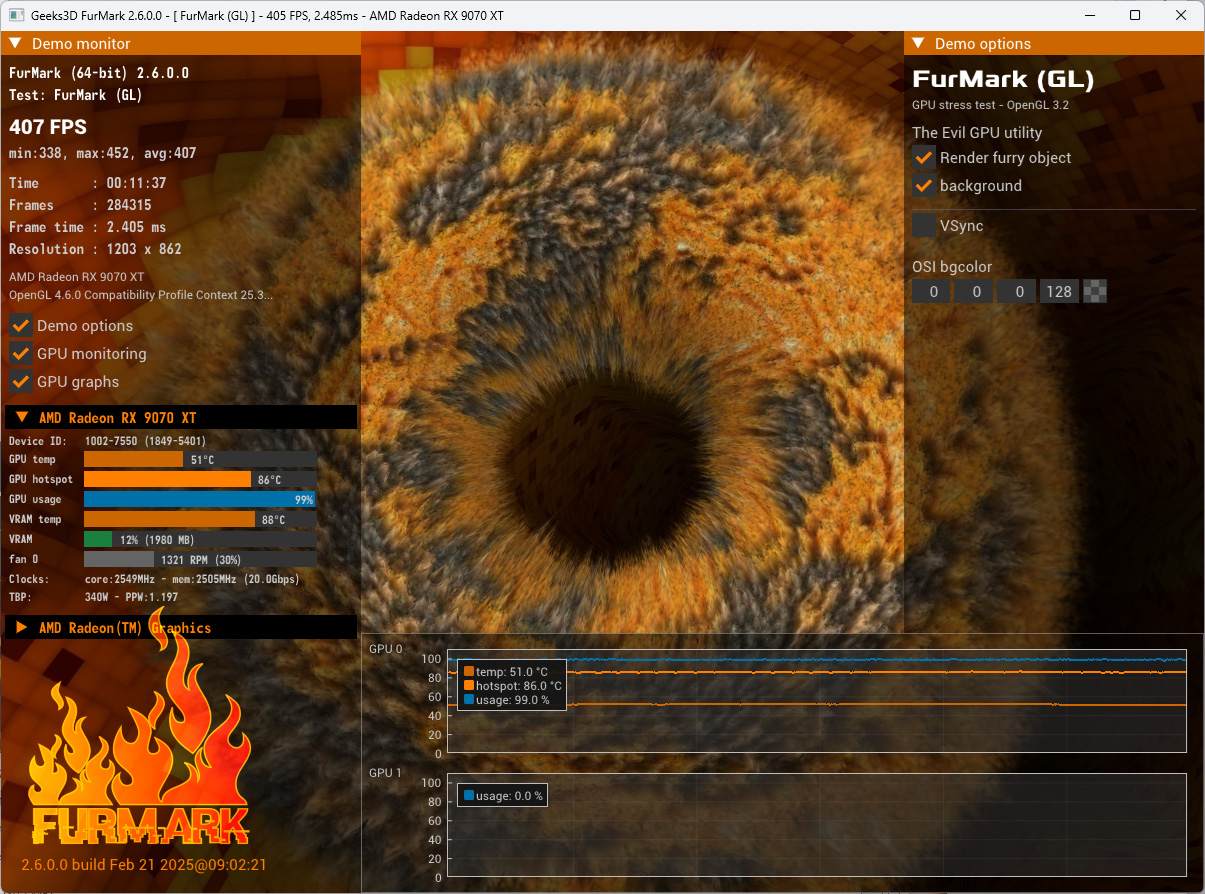Click the GPU usage bar showing 99%
The width and height of the screenshot is (1205, 894).
coord(200,499)
